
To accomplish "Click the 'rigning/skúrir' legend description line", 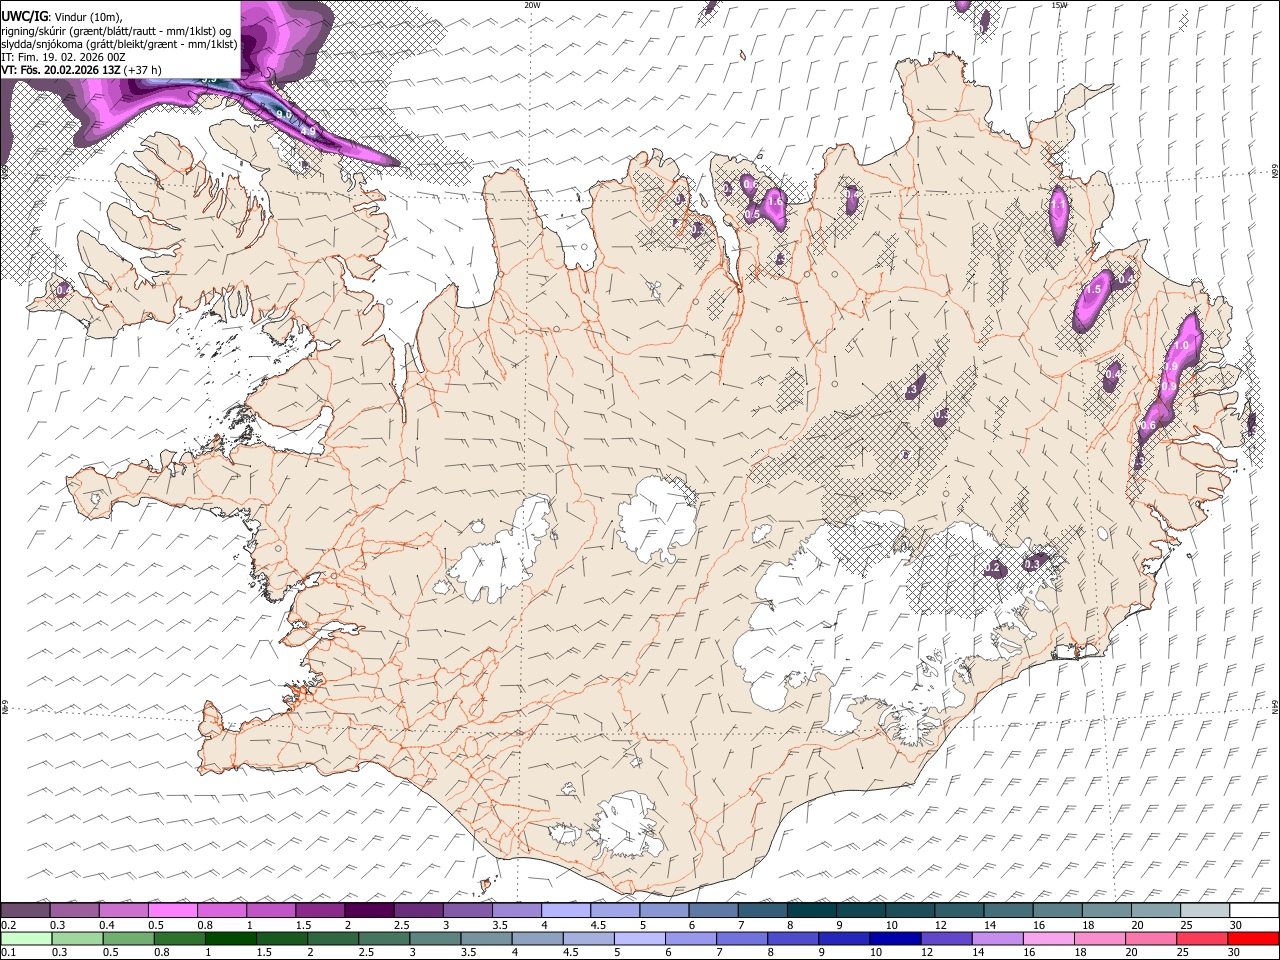I will pos(117,31).
